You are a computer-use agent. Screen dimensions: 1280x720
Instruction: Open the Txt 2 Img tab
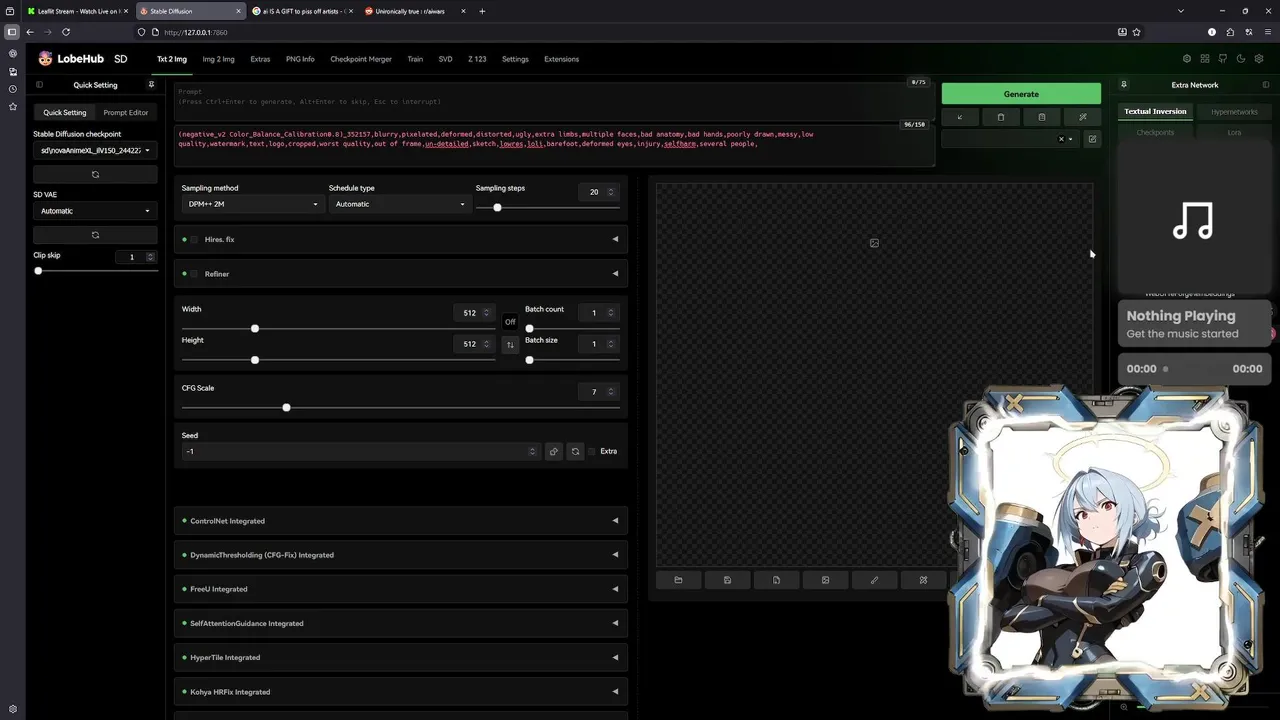tap(172, 59)
